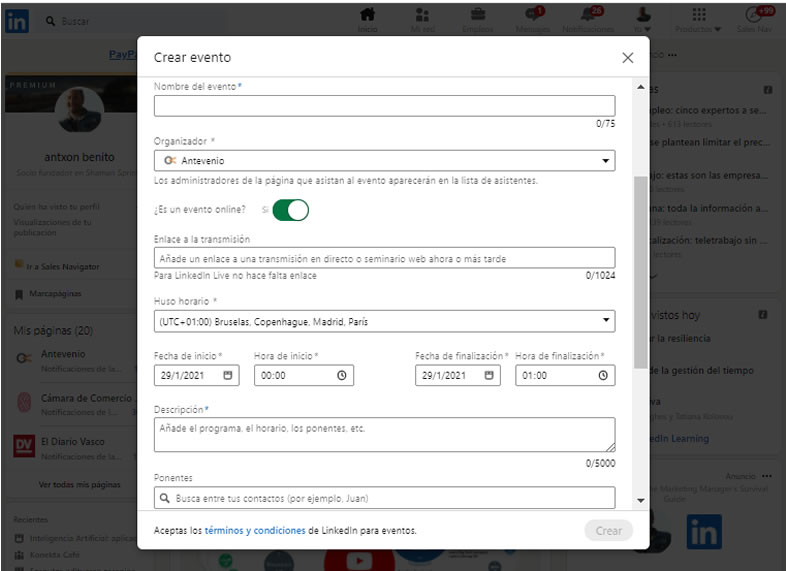The image size is (786, 571).
Task: Toggle the online event switch off
Action: click(x=290, y=210)
